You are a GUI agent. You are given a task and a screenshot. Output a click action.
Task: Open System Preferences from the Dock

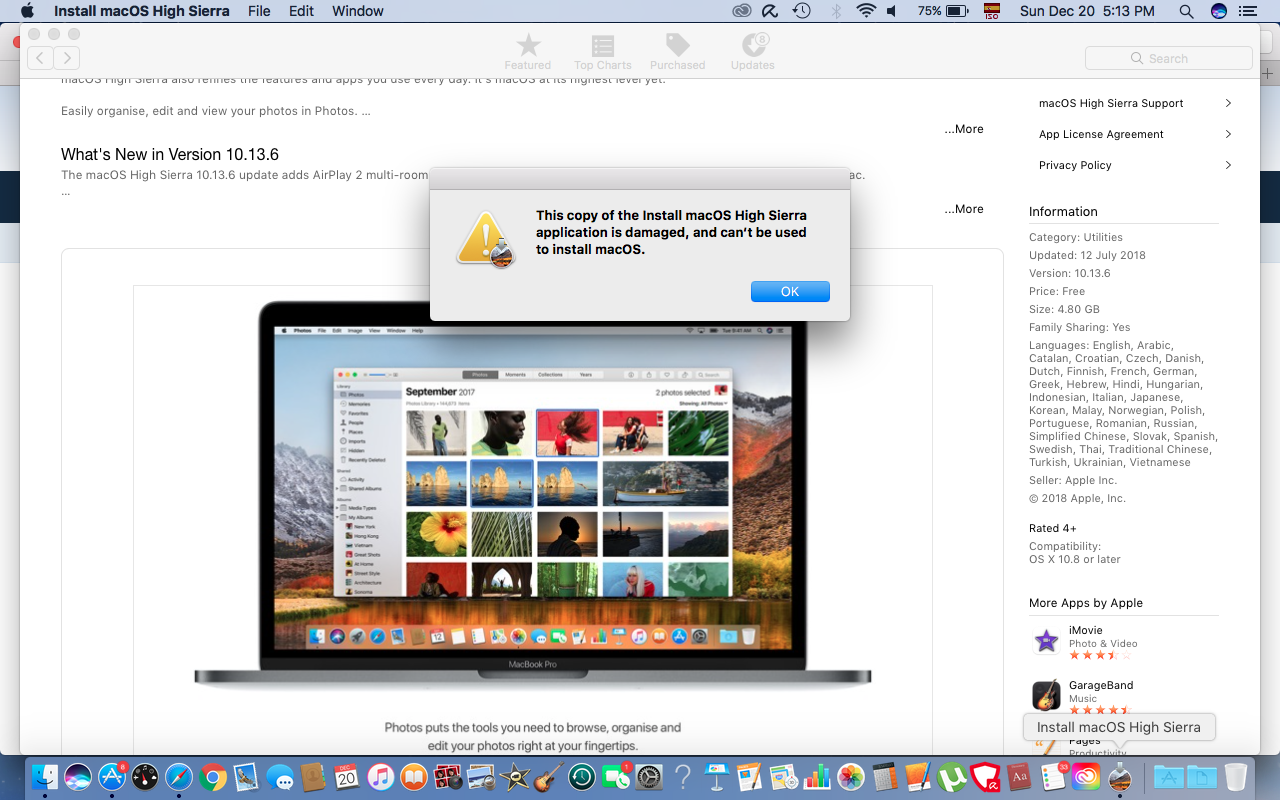tap(649, 777)
